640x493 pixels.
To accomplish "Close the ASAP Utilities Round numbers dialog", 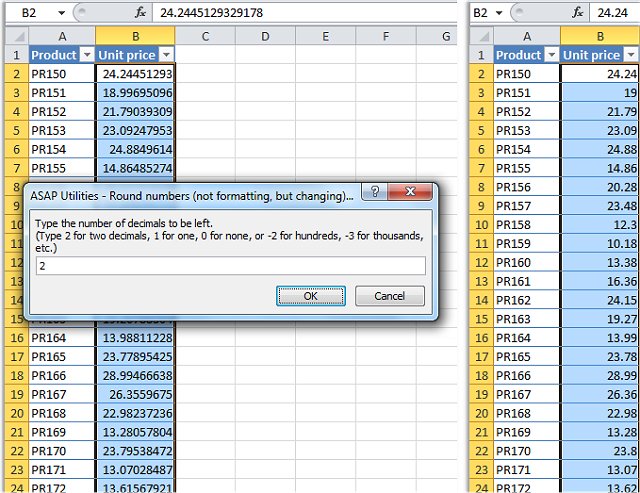I will point(410,191).
